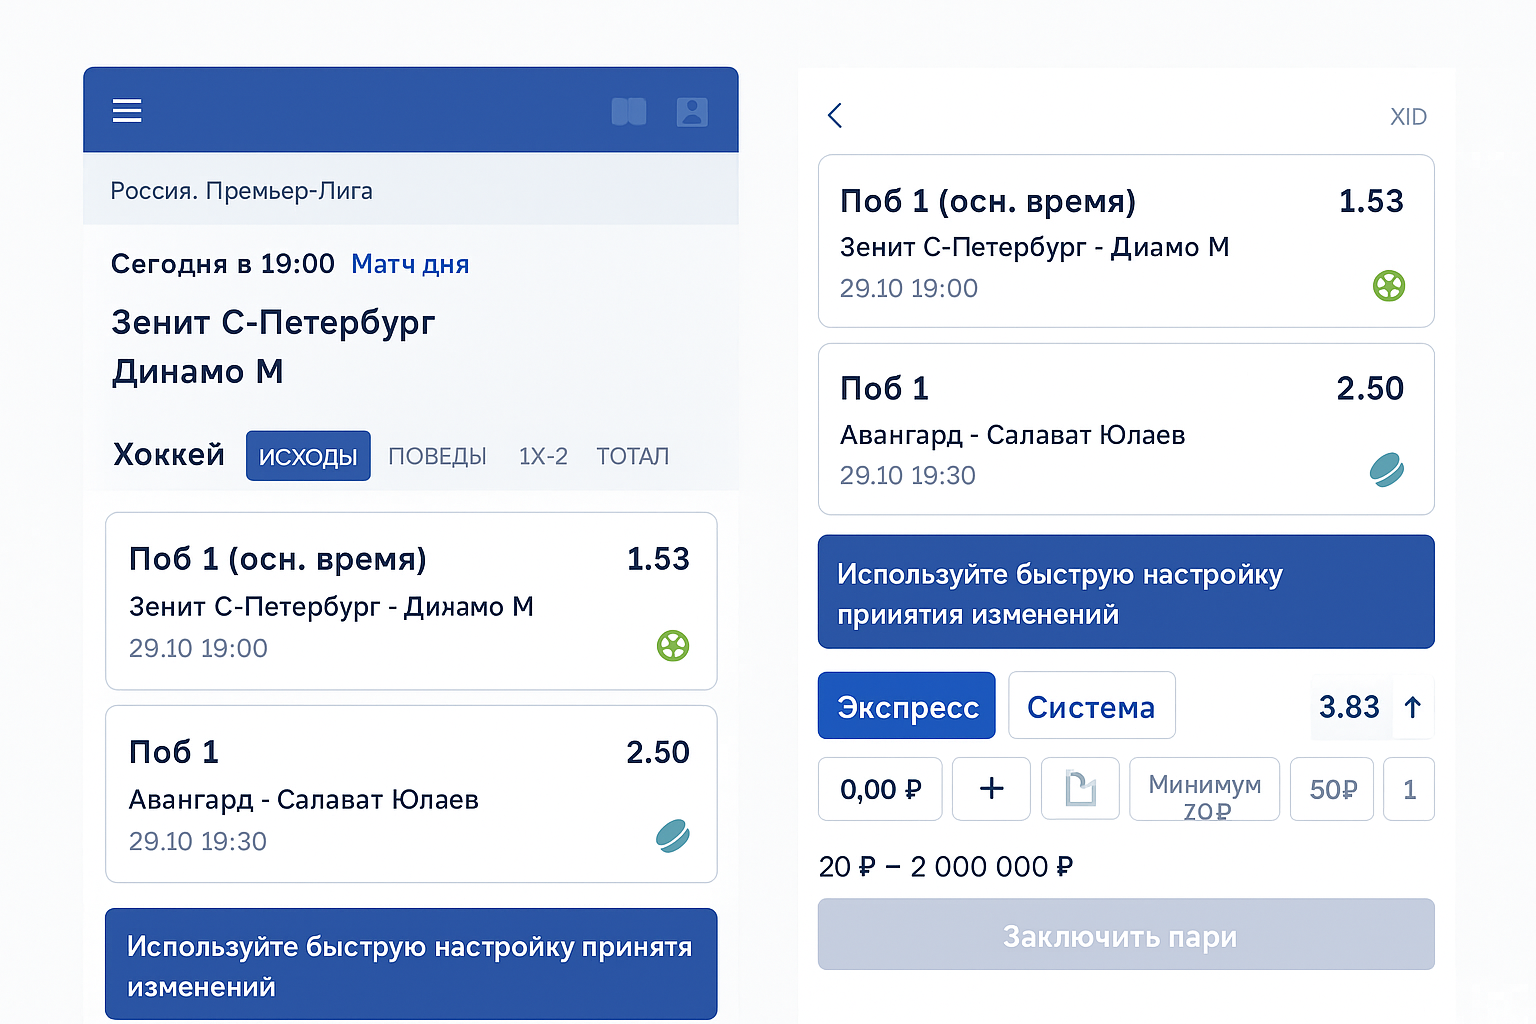Click the back arrow chevron
1536x1024 pixels.
(836, 116)
